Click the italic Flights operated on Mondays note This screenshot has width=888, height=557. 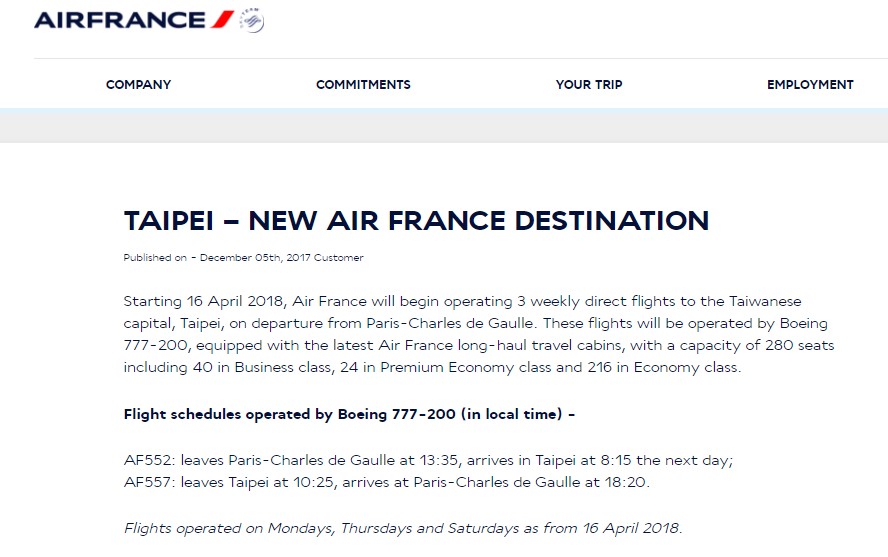click(403, 528)
